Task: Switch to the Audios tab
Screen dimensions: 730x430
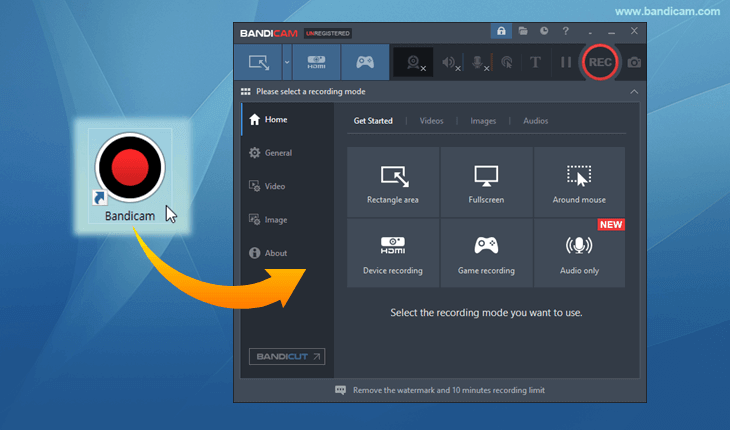Action: click(x=535, y=121)
